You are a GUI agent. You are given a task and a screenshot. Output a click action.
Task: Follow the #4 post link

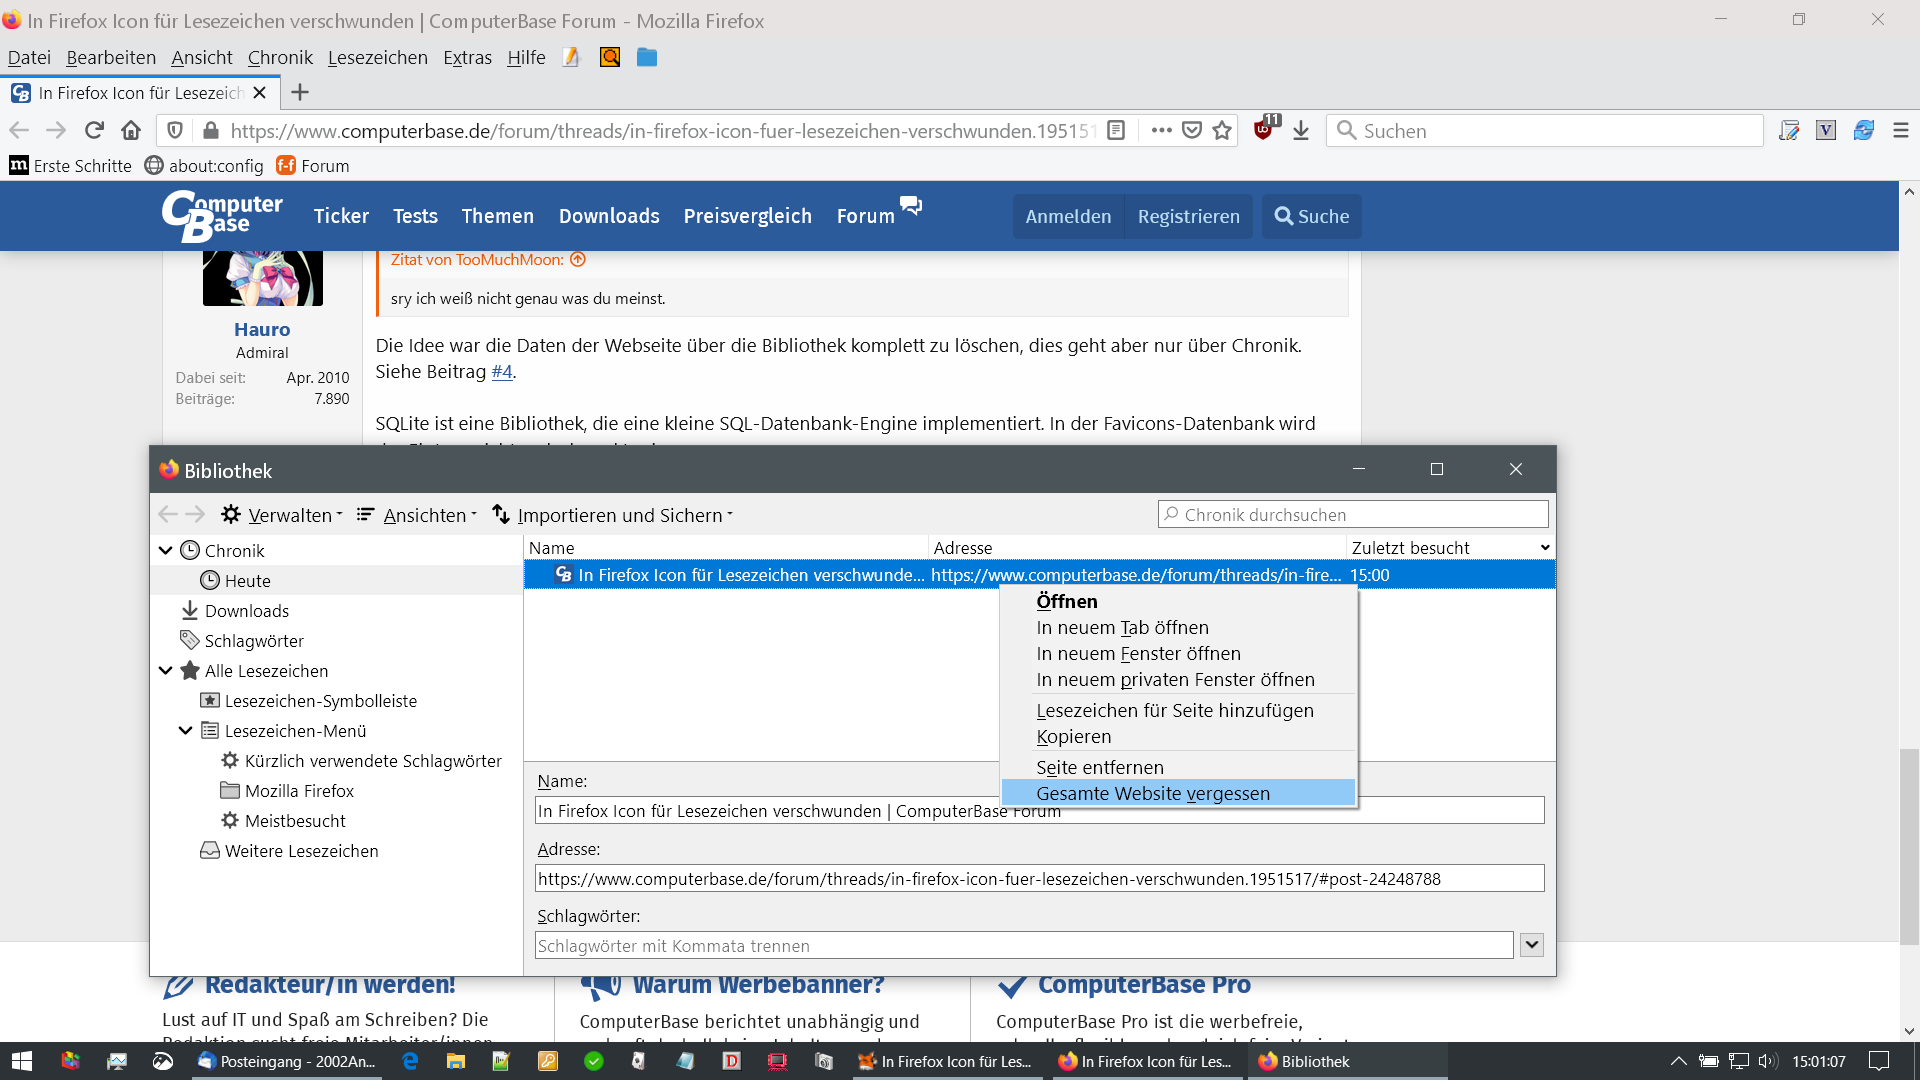click(502, 372)
